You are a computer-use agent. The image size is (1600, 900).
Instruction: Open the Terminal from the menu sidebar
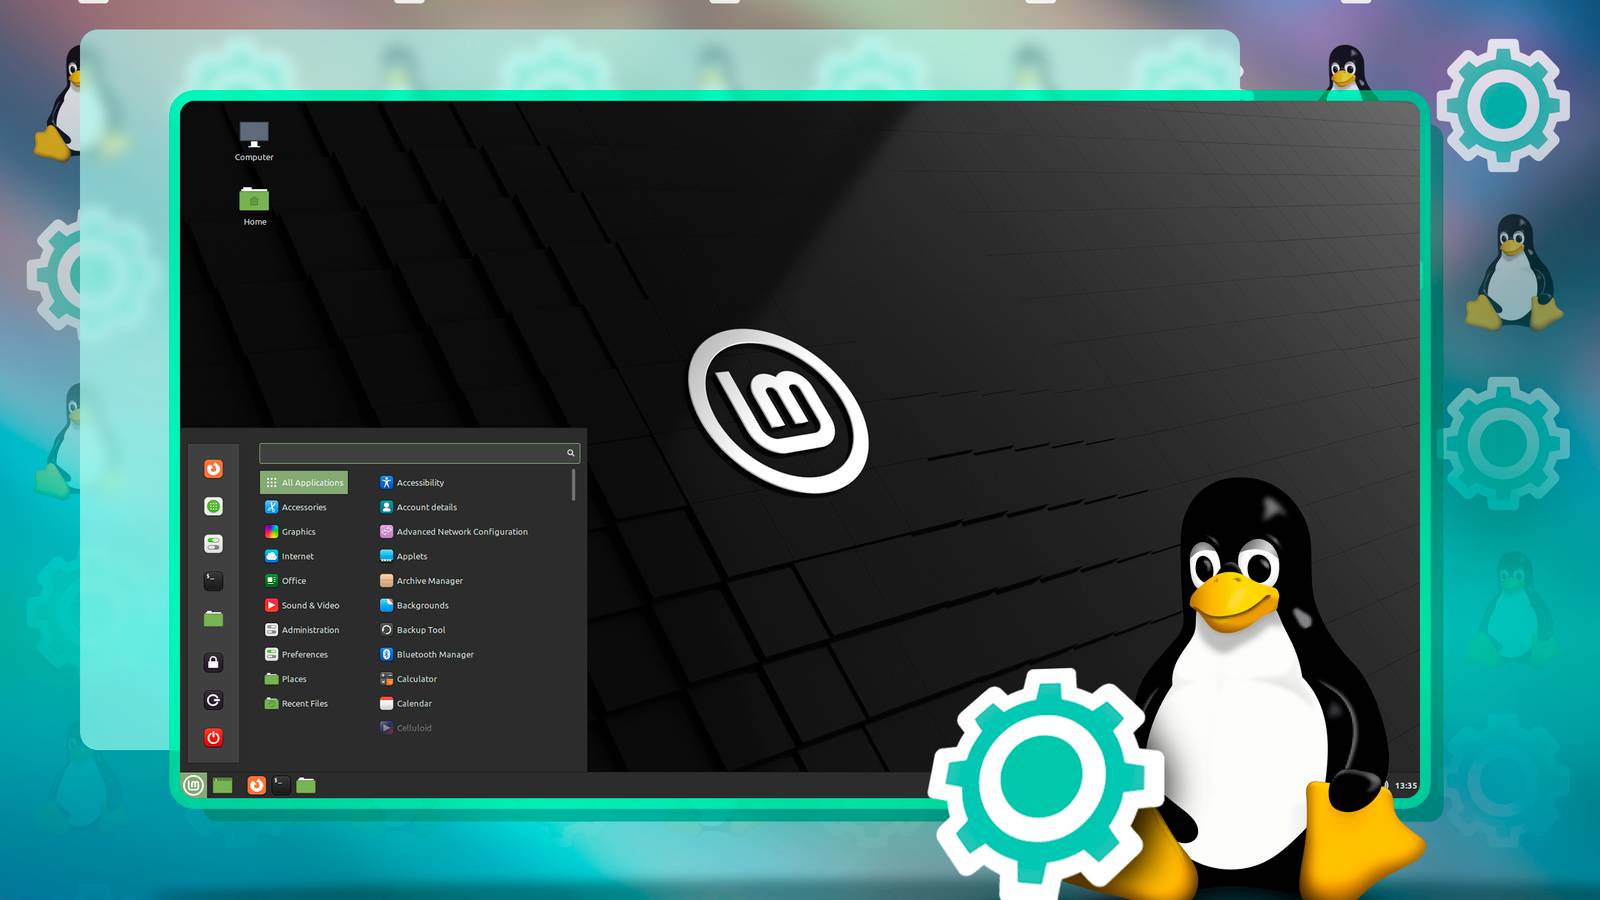pos(213,581)
